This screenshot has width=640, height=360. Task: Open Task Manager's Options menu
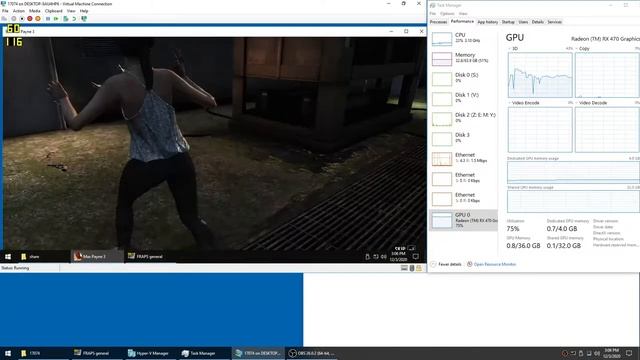[447, 13]
